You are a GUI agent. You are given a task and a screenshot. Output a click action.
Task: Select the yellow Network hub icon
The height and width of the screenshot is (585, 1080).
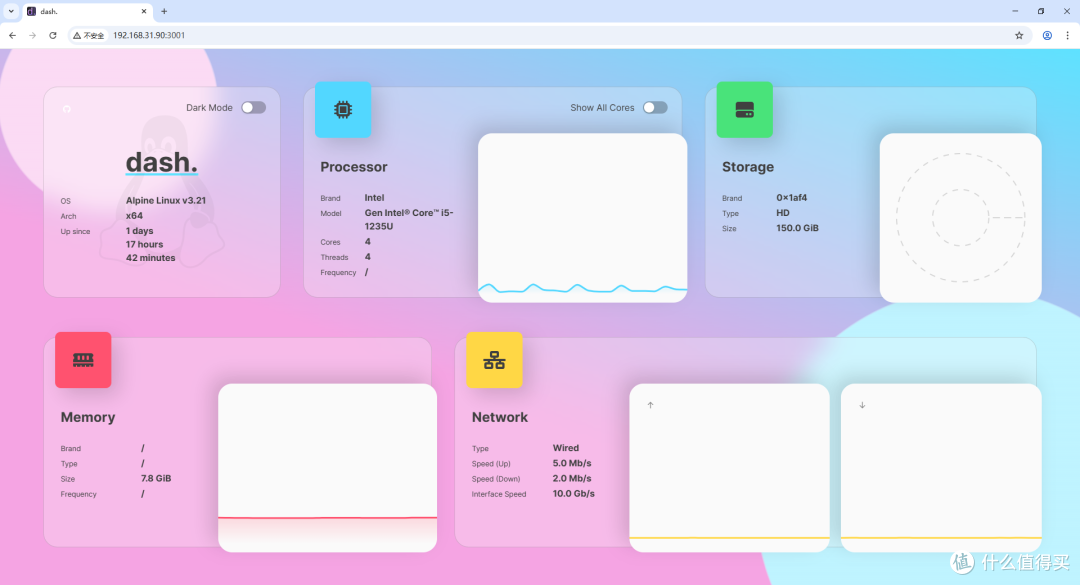(x=494, y=360)
